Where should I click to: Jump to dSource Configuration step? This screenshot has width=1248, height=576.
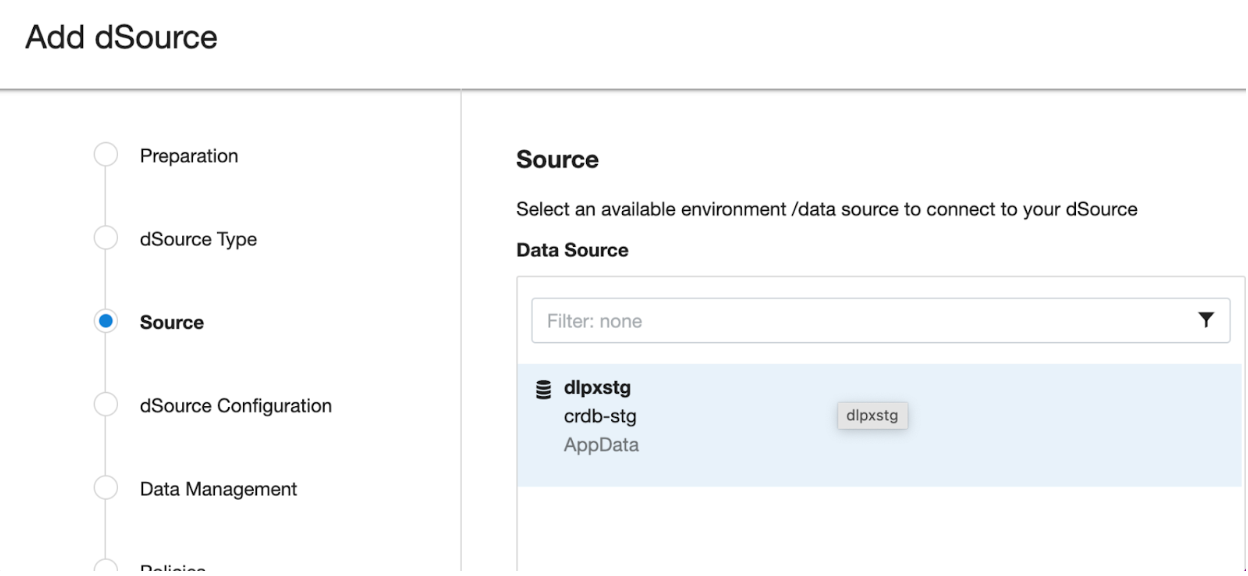coord(235,406)
